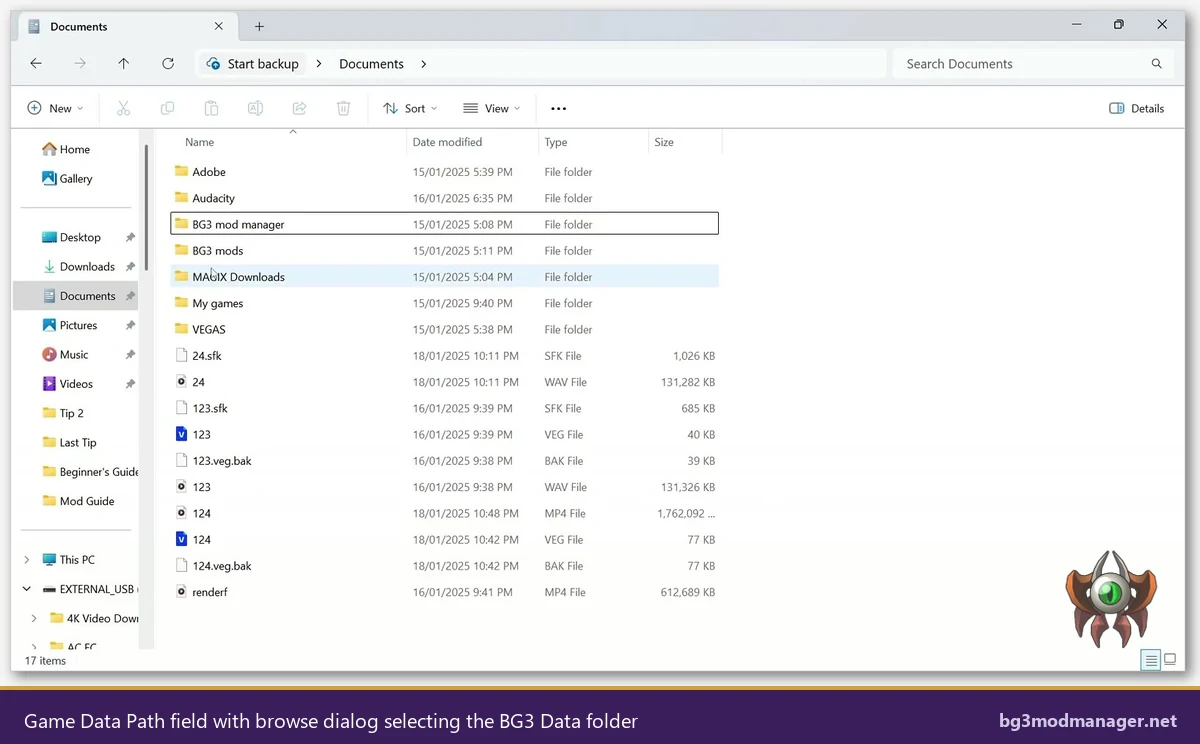
Task: Switch to details list view icon
Action: (1151, 660)
